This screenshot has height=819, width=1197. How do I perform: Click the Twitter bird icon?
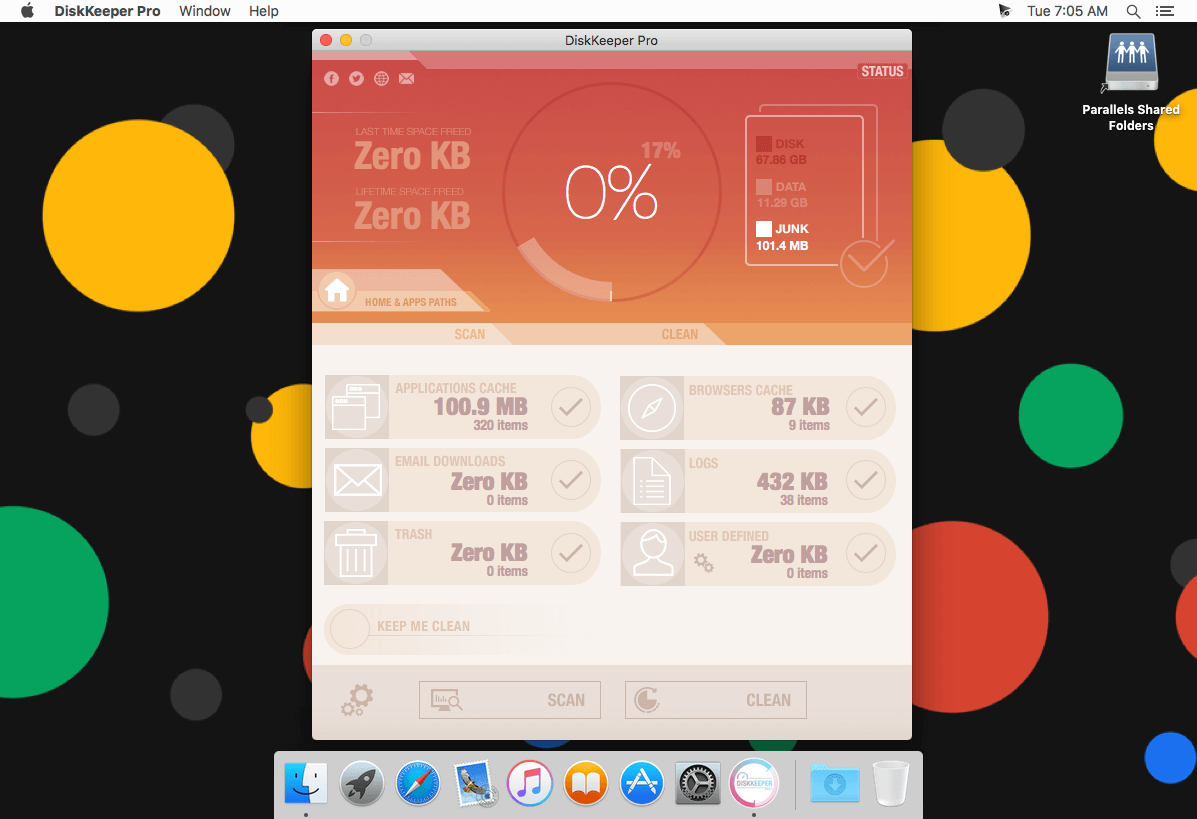[357, 79]
